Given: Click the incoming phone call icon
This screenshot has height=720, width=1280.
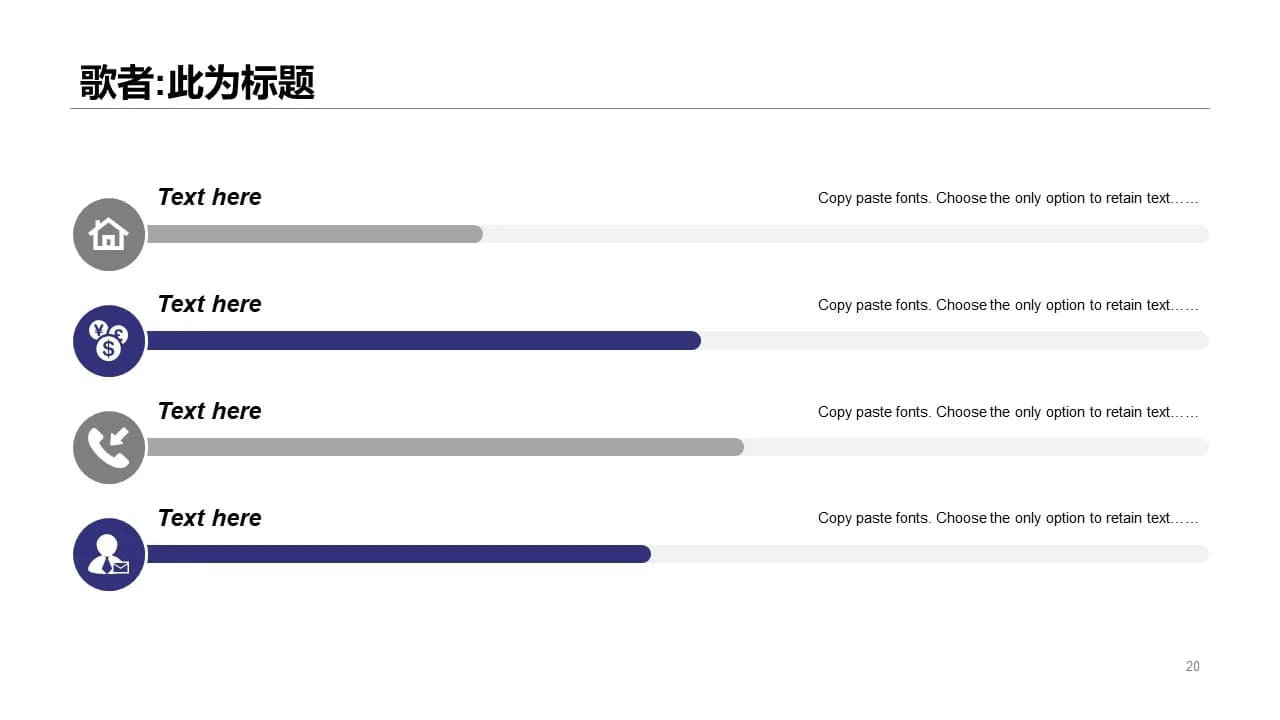Looking at the screenshot, I should point(109,448).
